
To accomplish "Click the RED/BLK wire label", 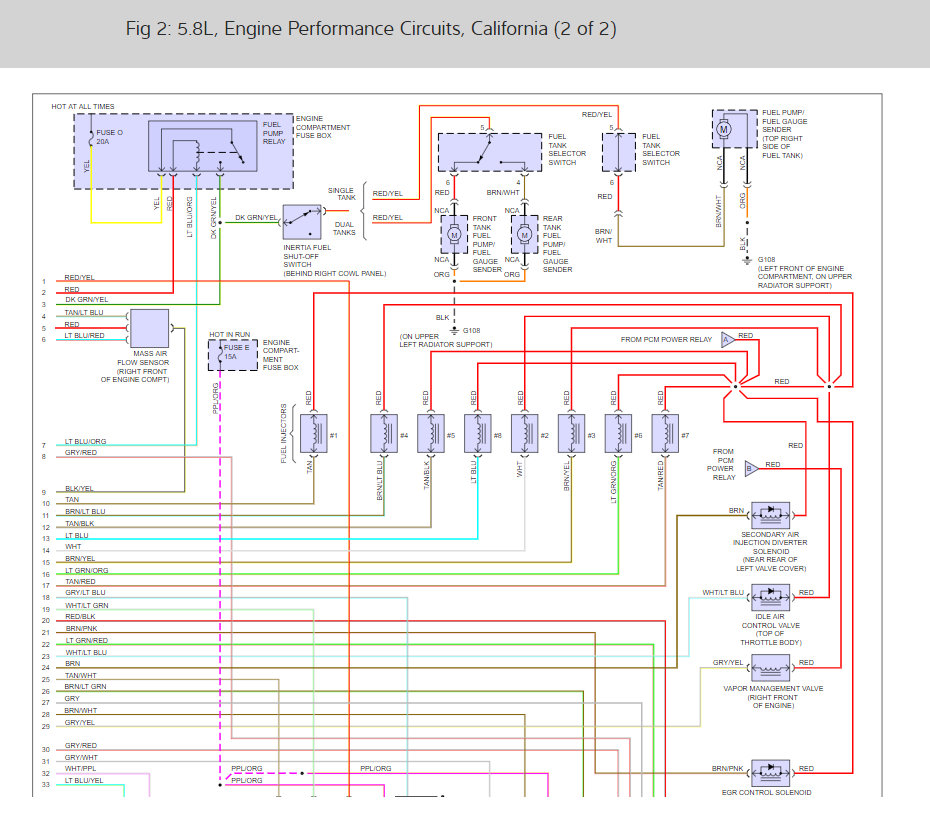I will coord(80,617).
